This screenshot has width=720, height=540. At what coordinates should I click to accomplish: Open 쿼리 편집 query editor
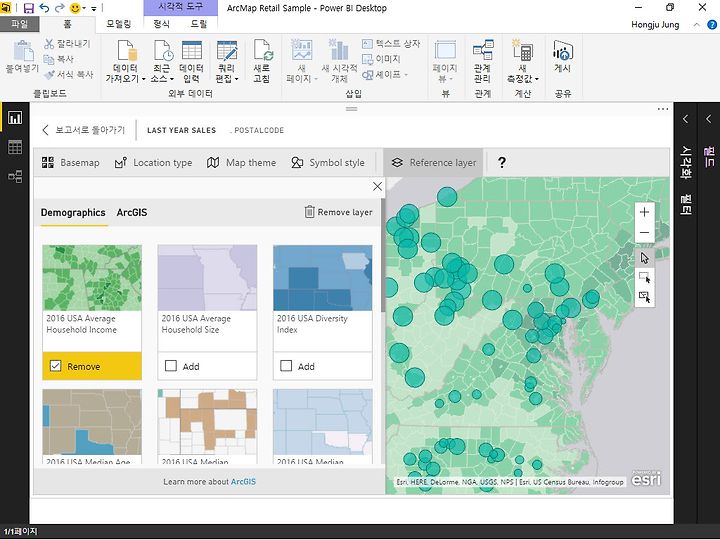click(x=227, y=61)
